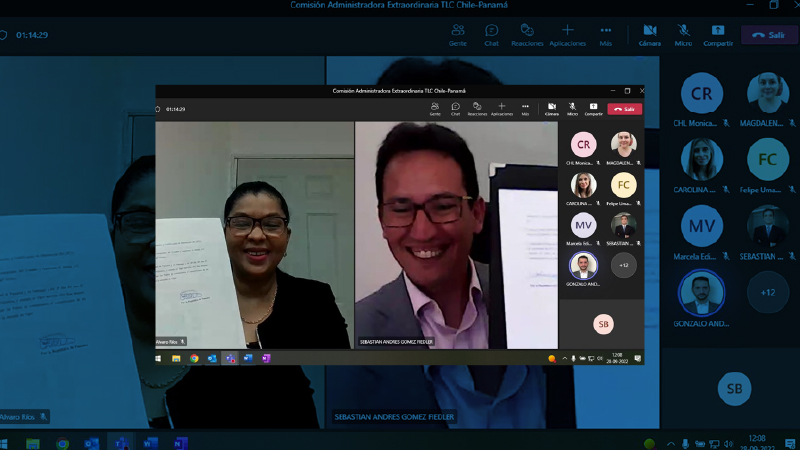Open notification center on inner taskbar
The height and width of the screenshot is (450, 800).
638,359
